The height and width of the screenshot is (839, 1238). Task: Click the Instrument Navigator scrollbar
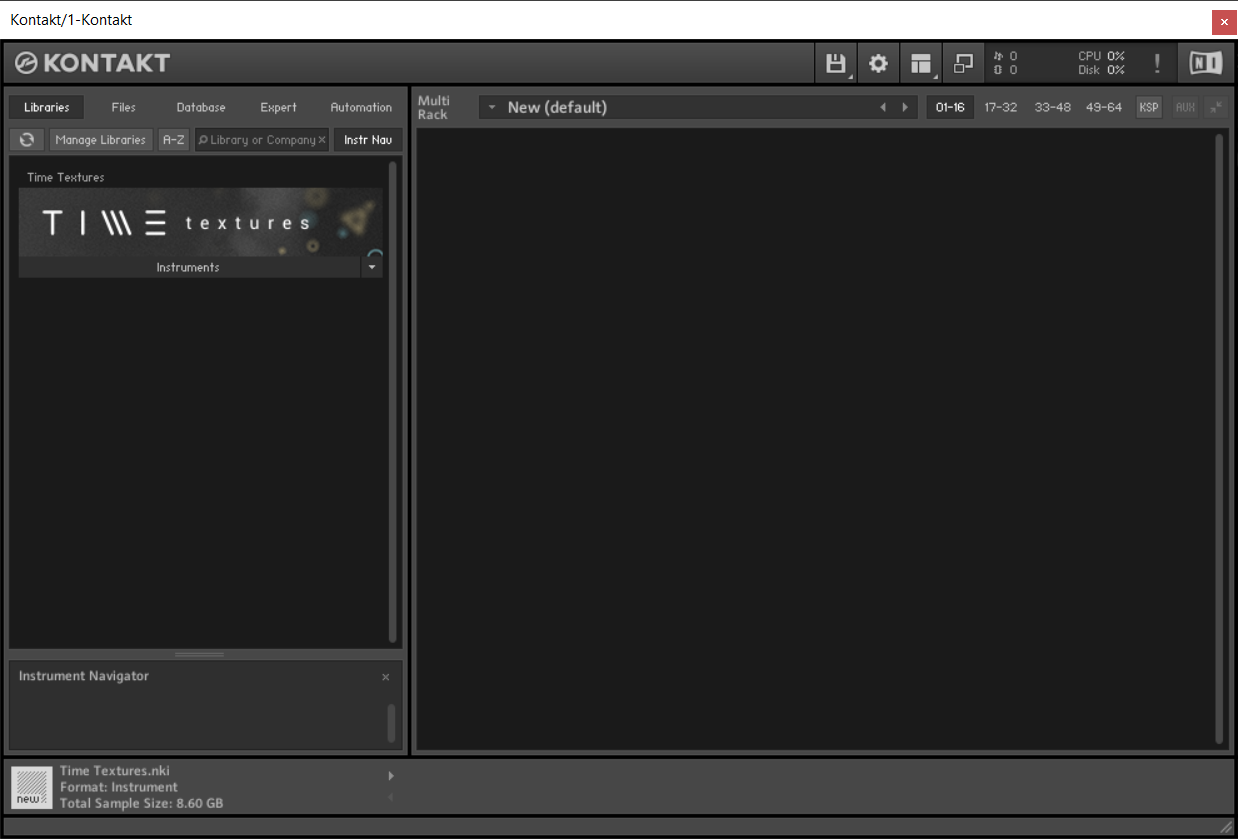coord(391,723)
